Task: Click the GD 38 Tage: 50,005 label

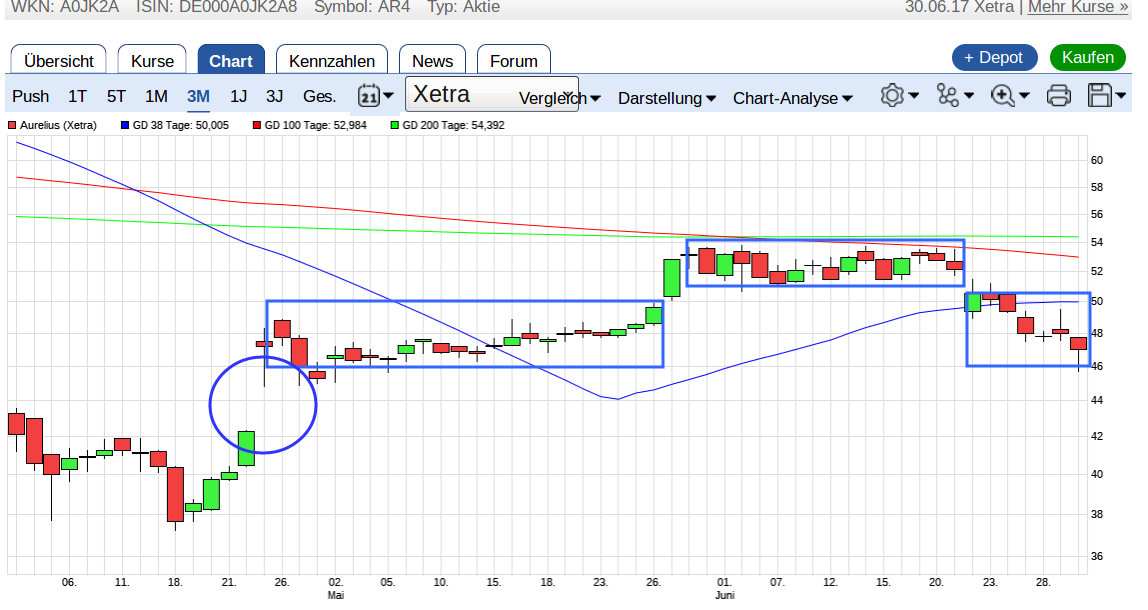Action: tap(180, 125)
